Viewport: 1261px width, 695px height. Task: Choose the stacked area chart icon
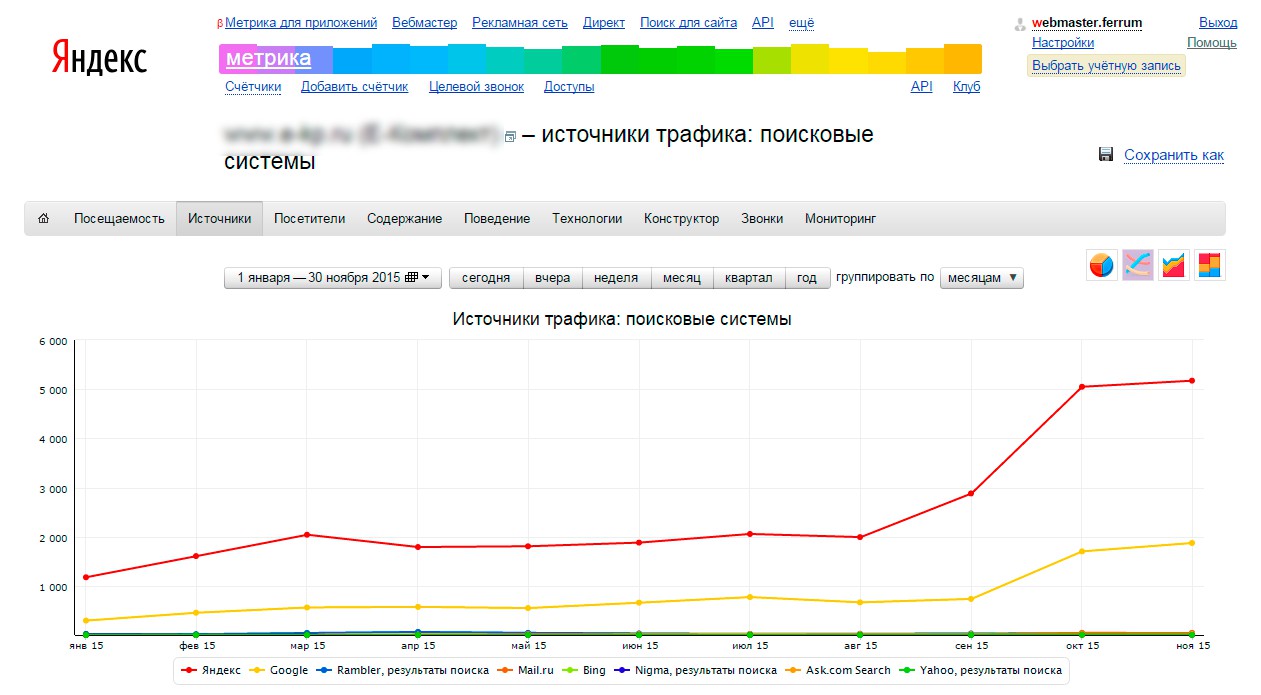point(1174,265)
